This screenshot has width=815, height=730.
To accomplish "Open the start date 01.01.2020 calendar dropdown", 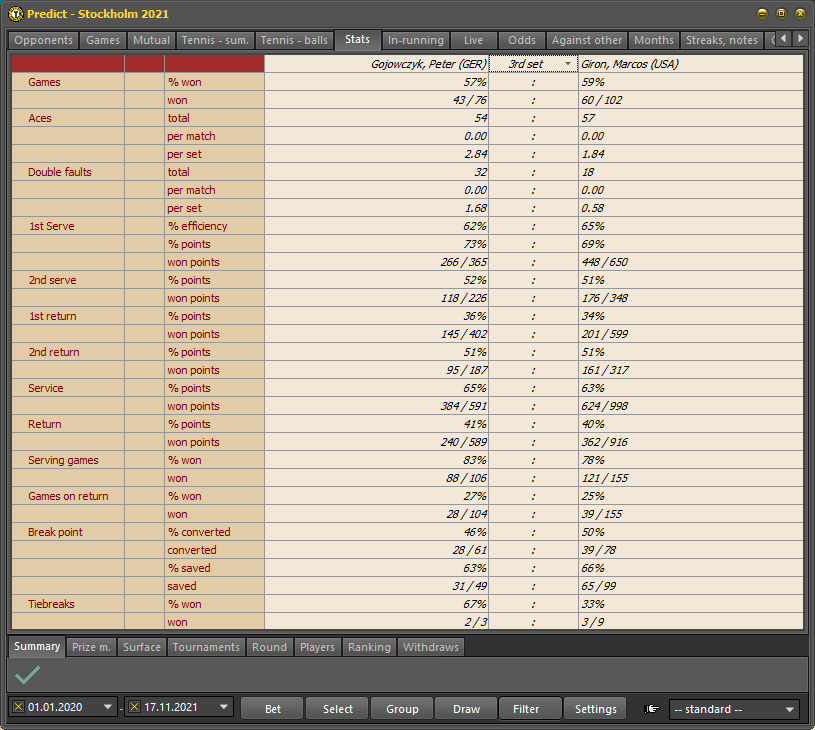I will pos(107,708).
